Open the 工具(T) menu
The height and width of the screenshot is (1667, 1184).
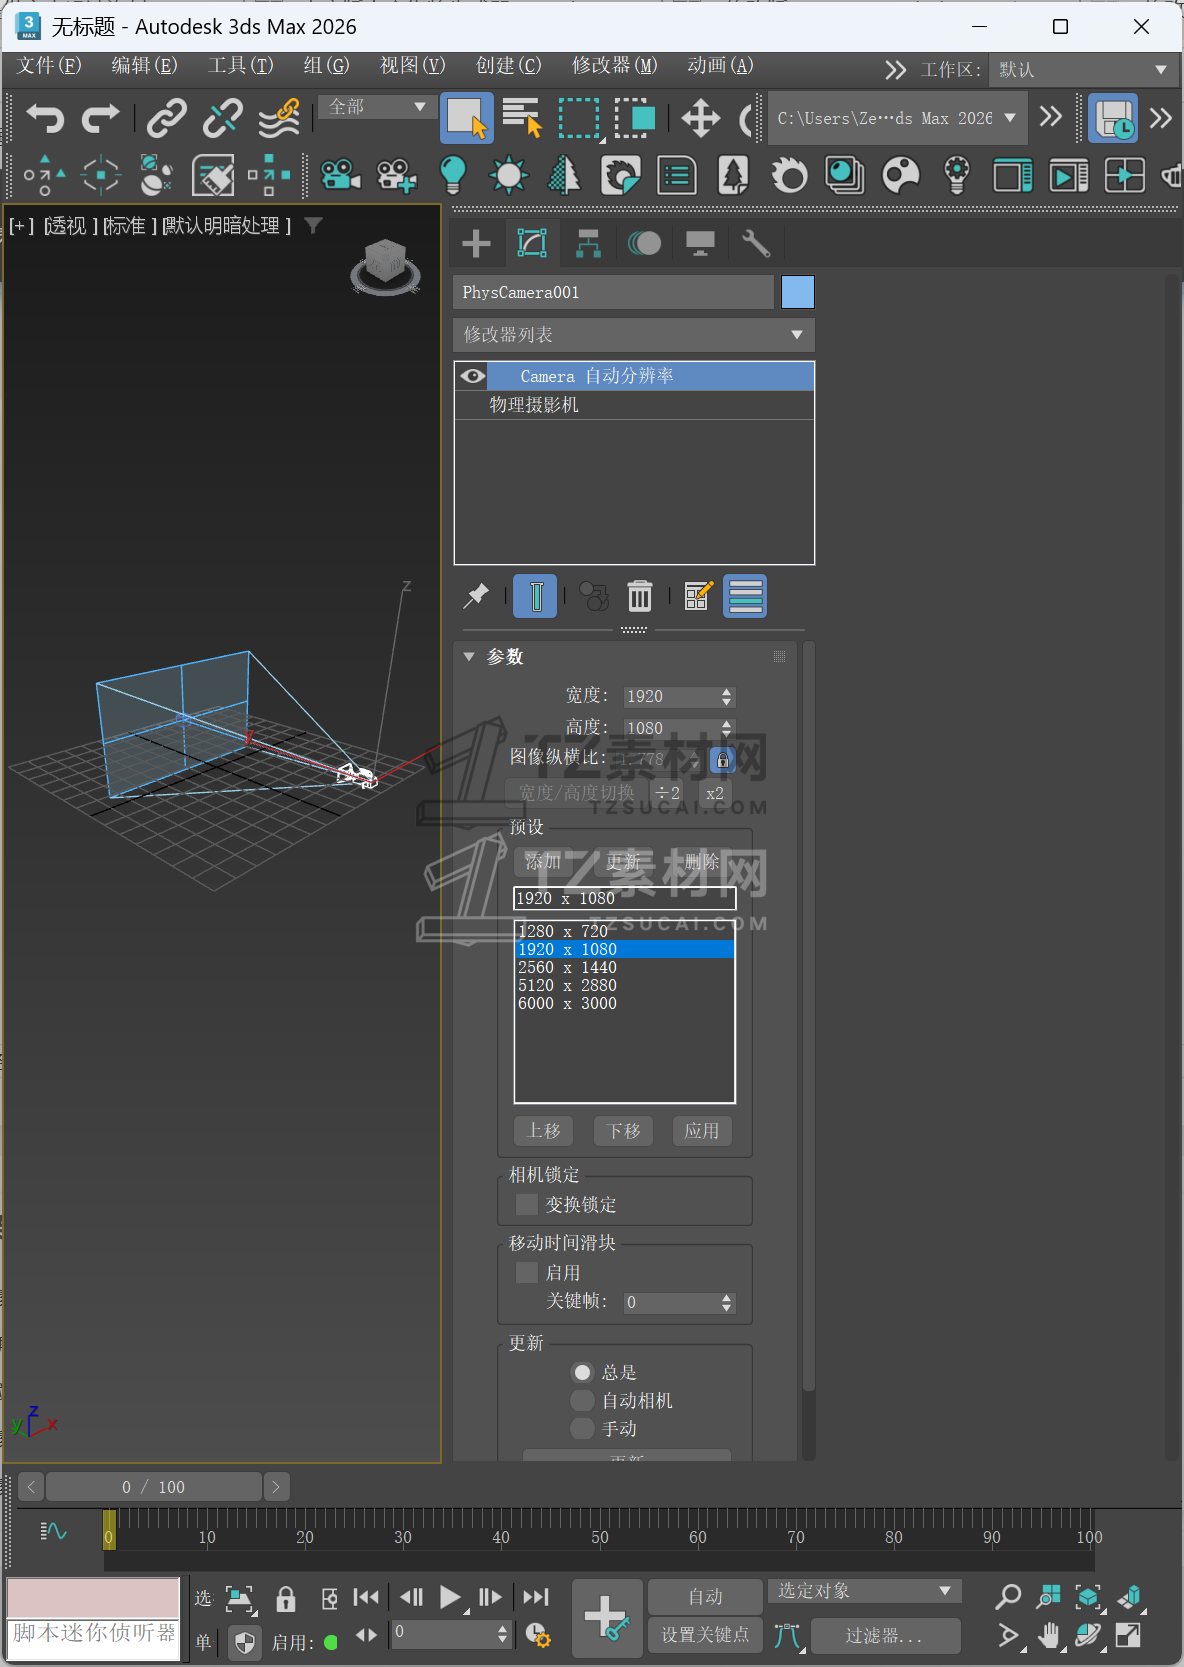click(x=240, y=66)
